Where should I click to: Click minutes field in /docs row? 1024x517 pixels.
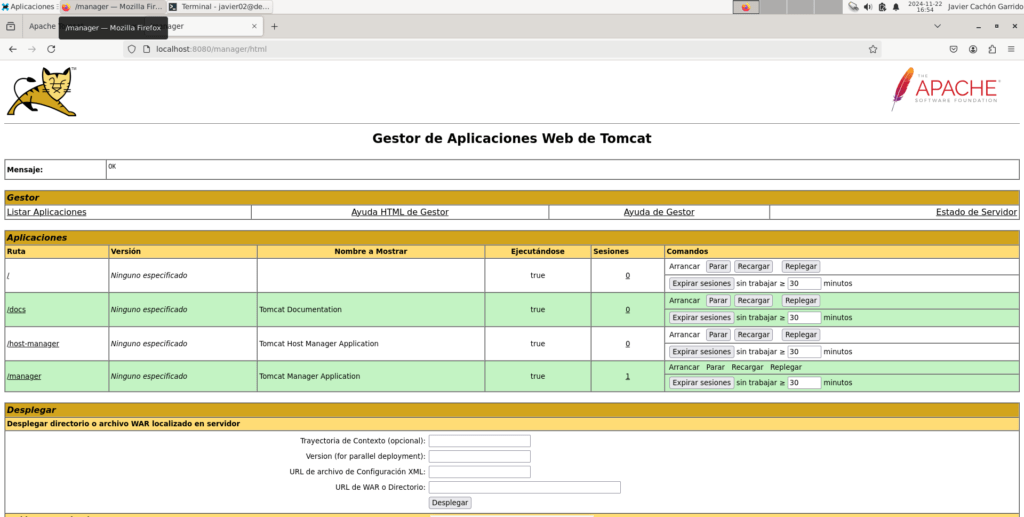tap(804, 317)
